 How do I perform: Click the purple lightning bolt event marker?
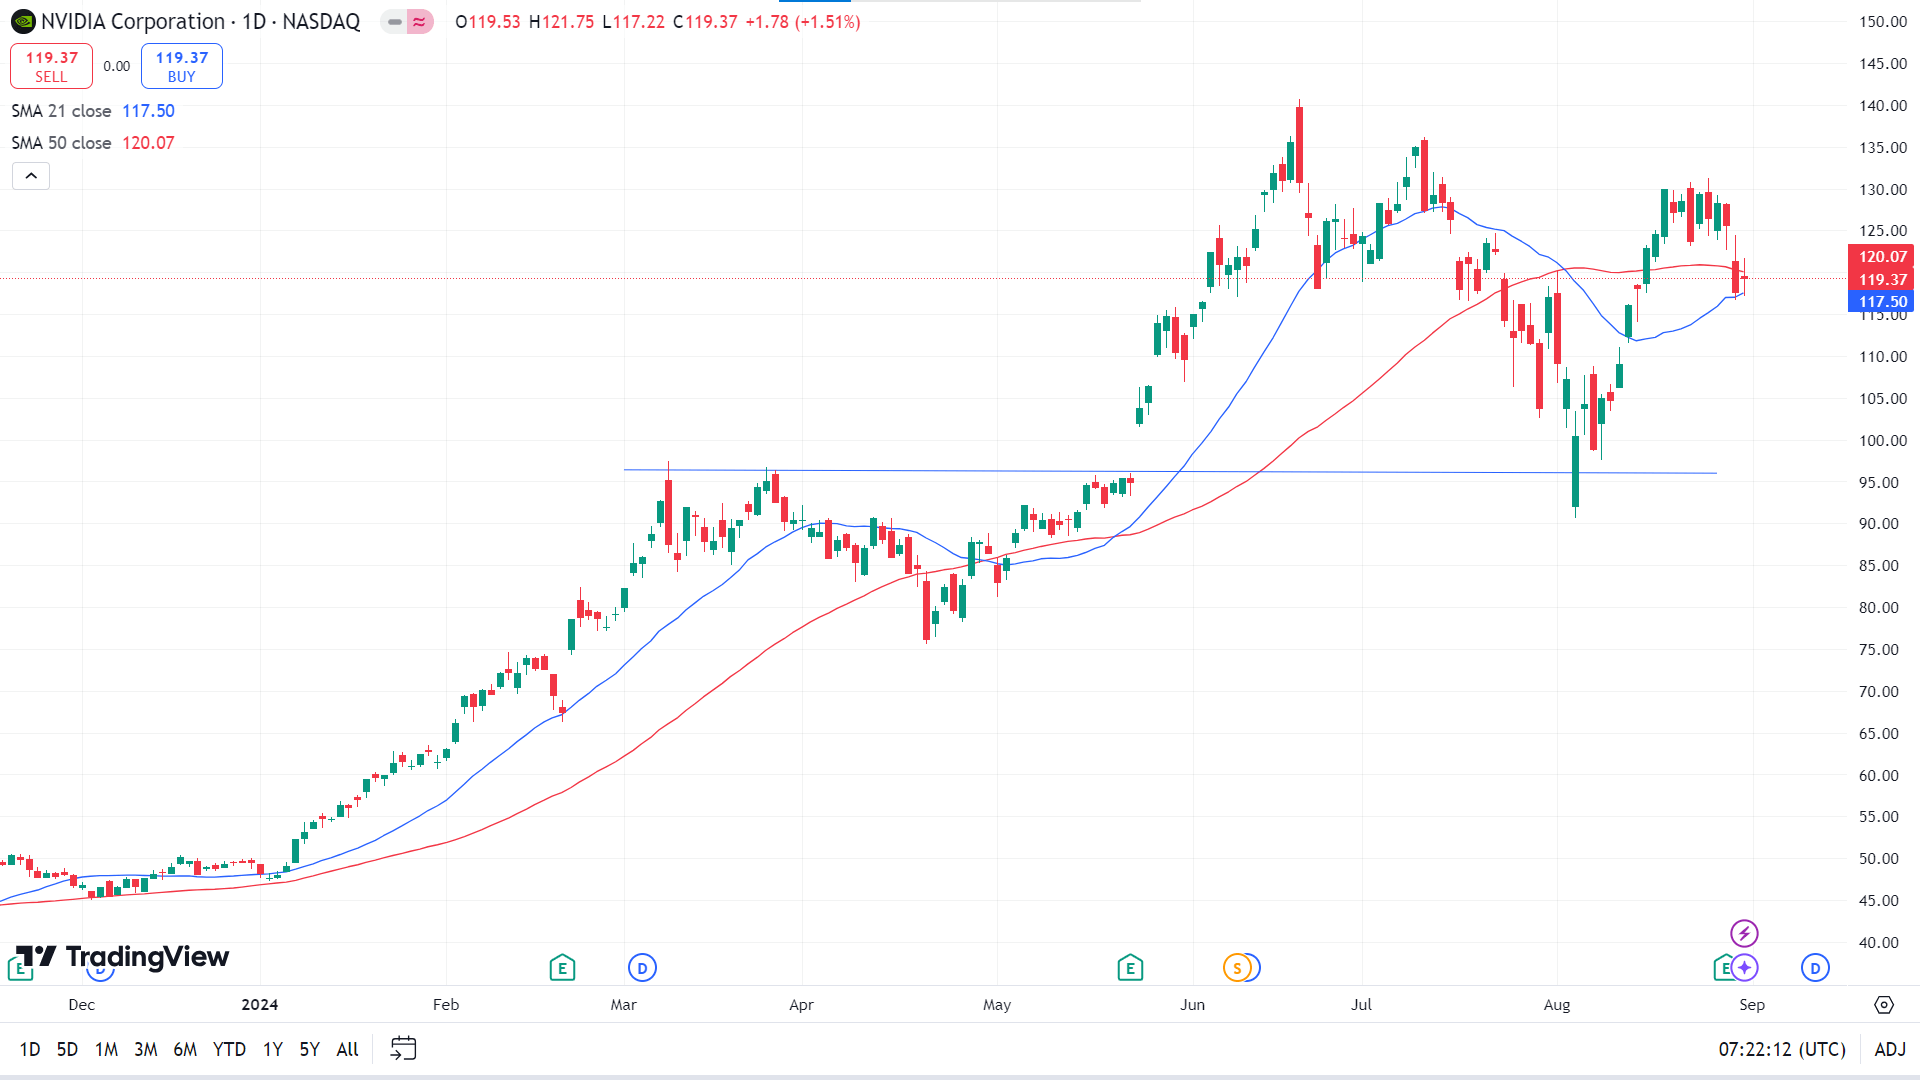click(x=1745, y=934)
